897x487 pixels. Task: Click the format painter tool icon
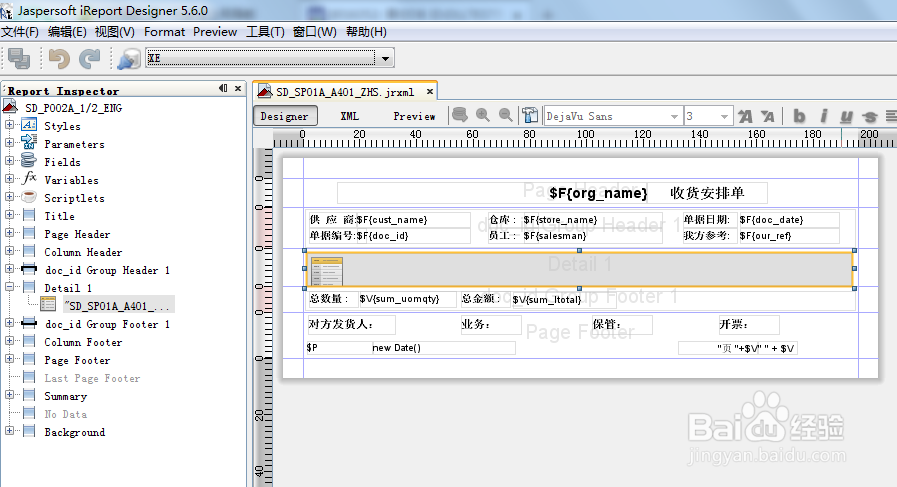point(530,116)
